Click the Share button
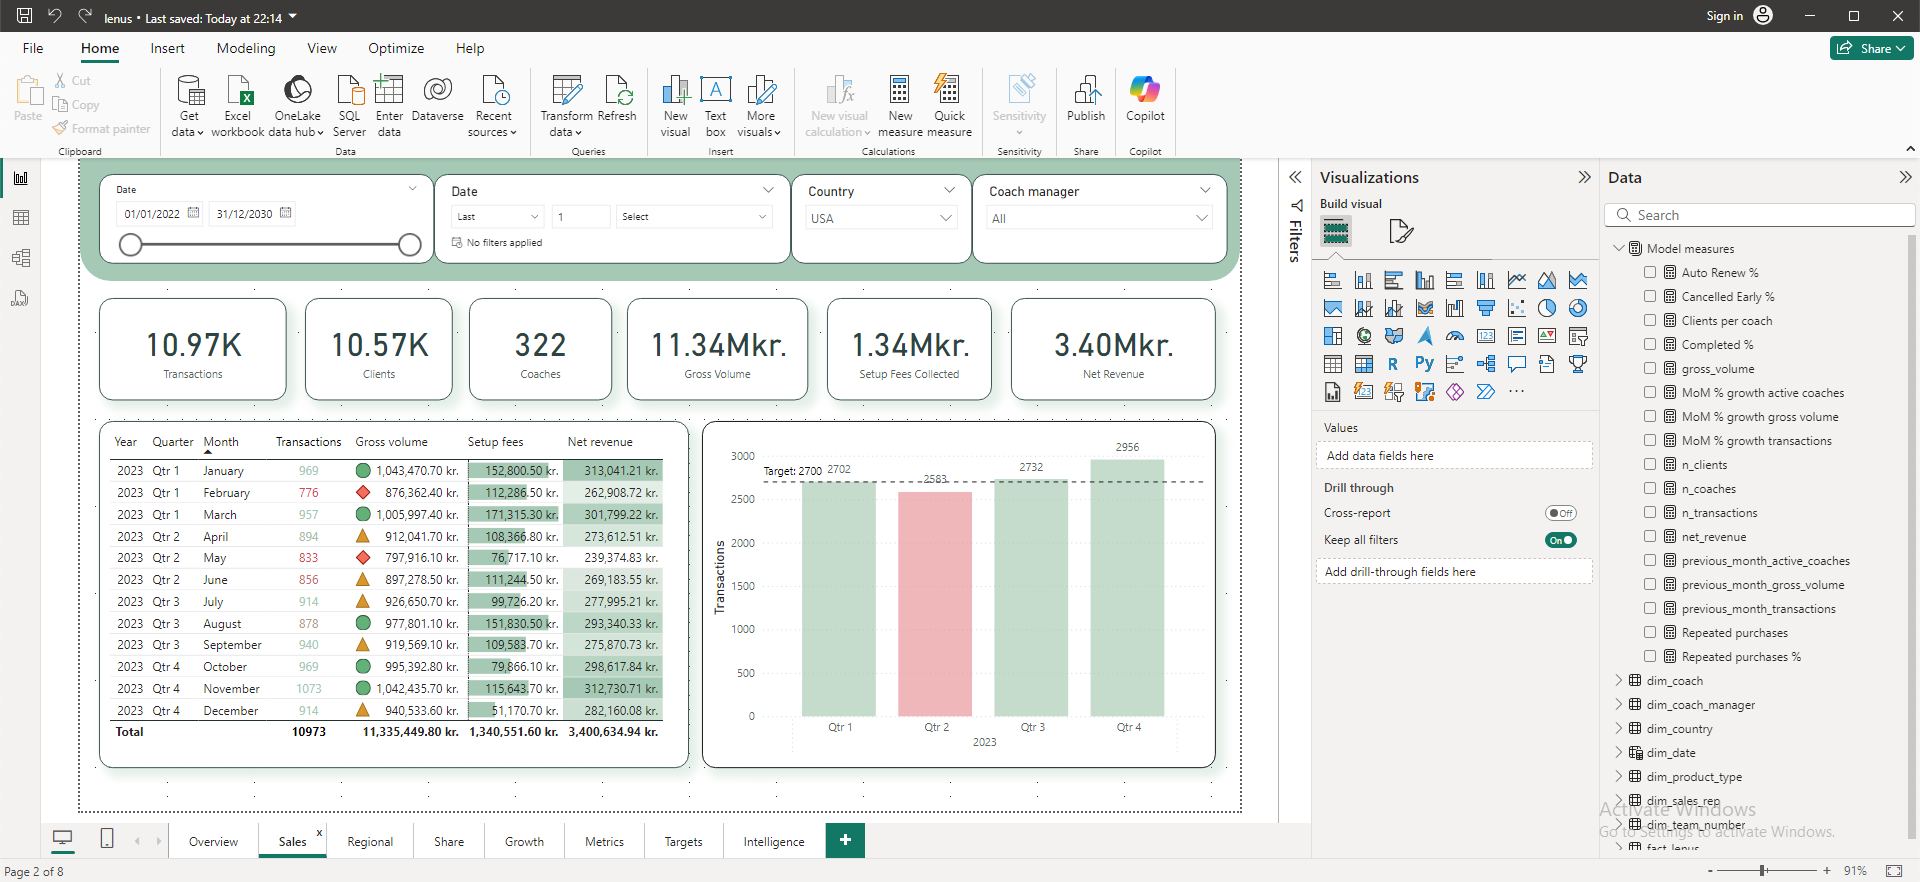Viewport: 1920px width, 882px height. (1871, 48)
